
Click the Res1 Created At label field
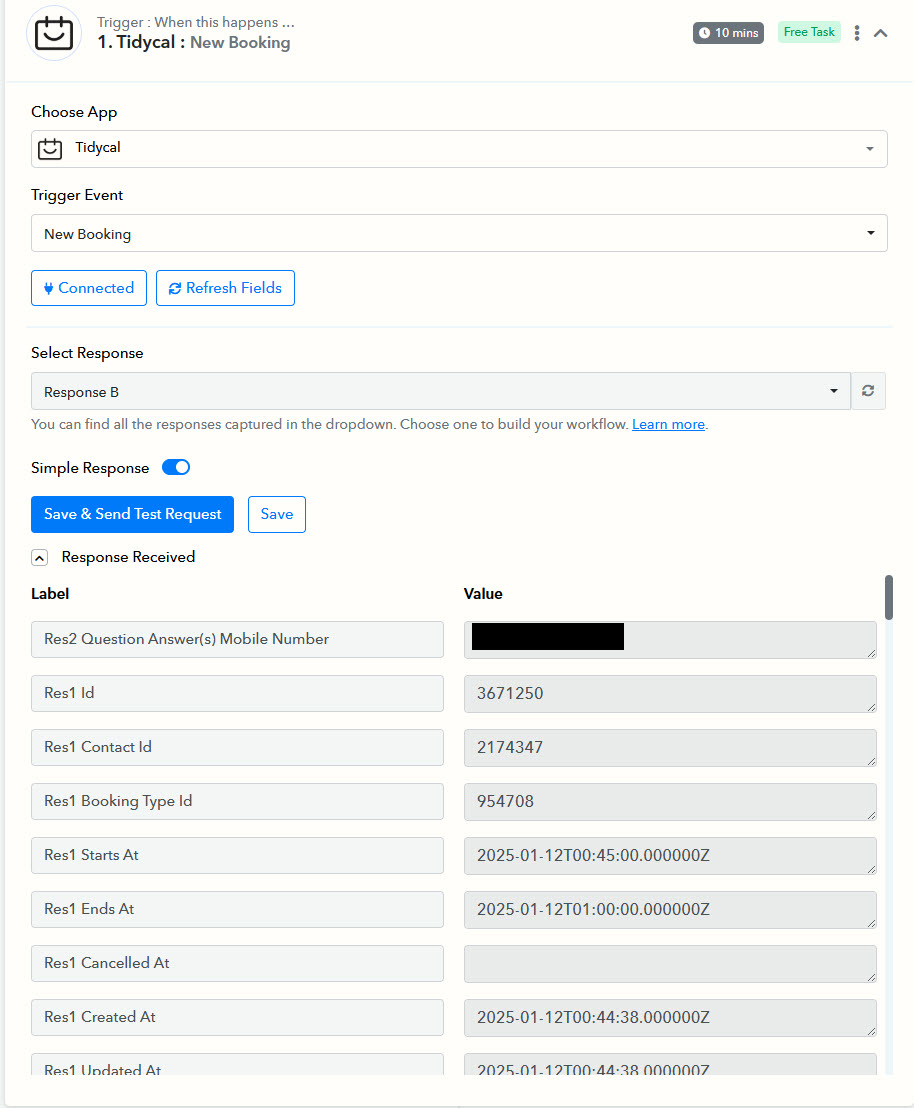(x=238, y=1018)
